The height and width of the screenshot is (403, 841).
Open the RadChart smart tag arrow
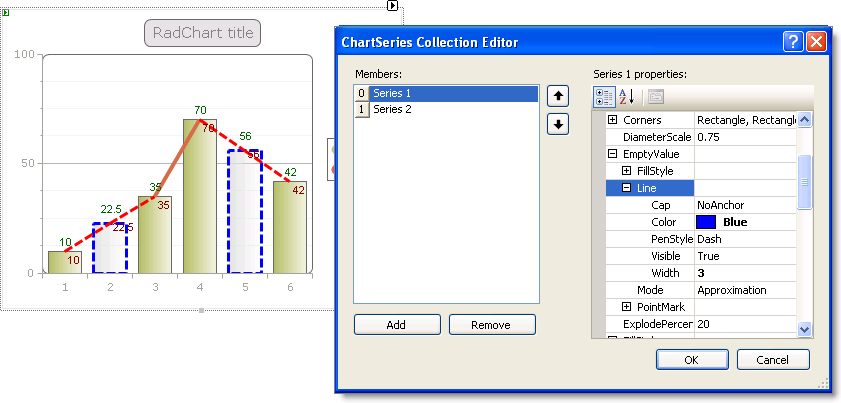pos(393,5)
